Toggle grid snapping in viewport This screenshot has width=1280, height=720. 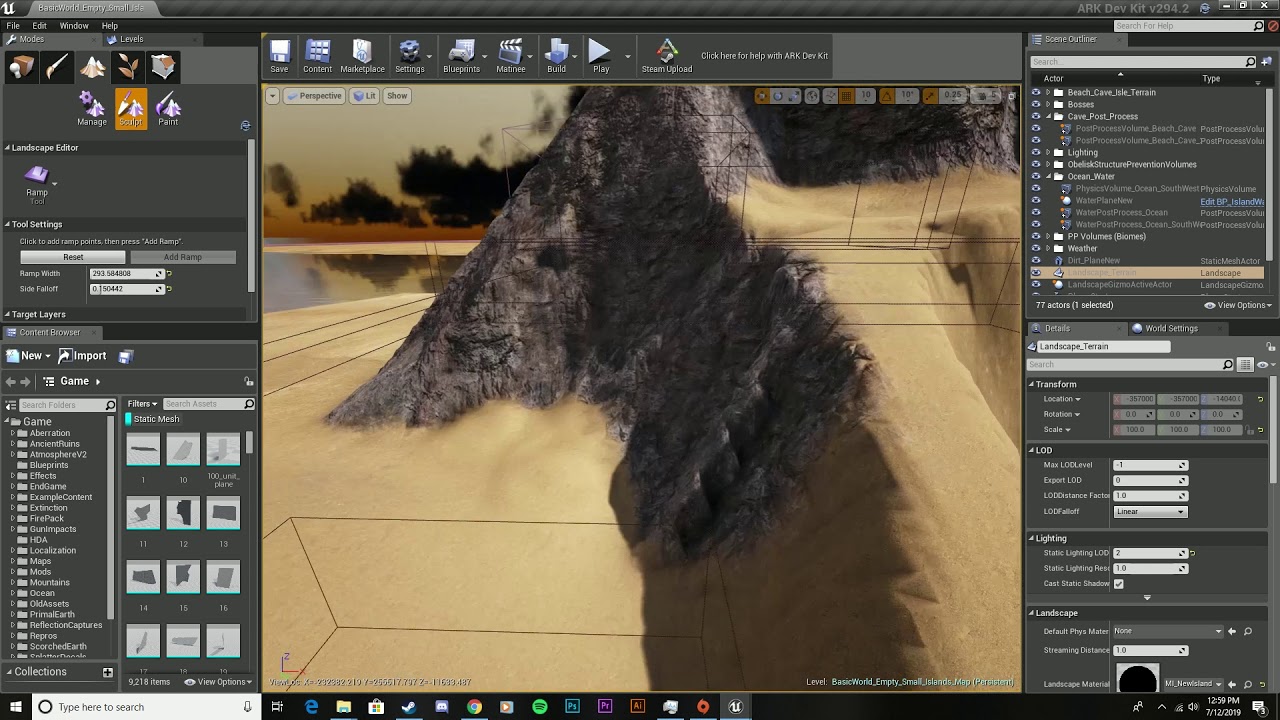846,96
